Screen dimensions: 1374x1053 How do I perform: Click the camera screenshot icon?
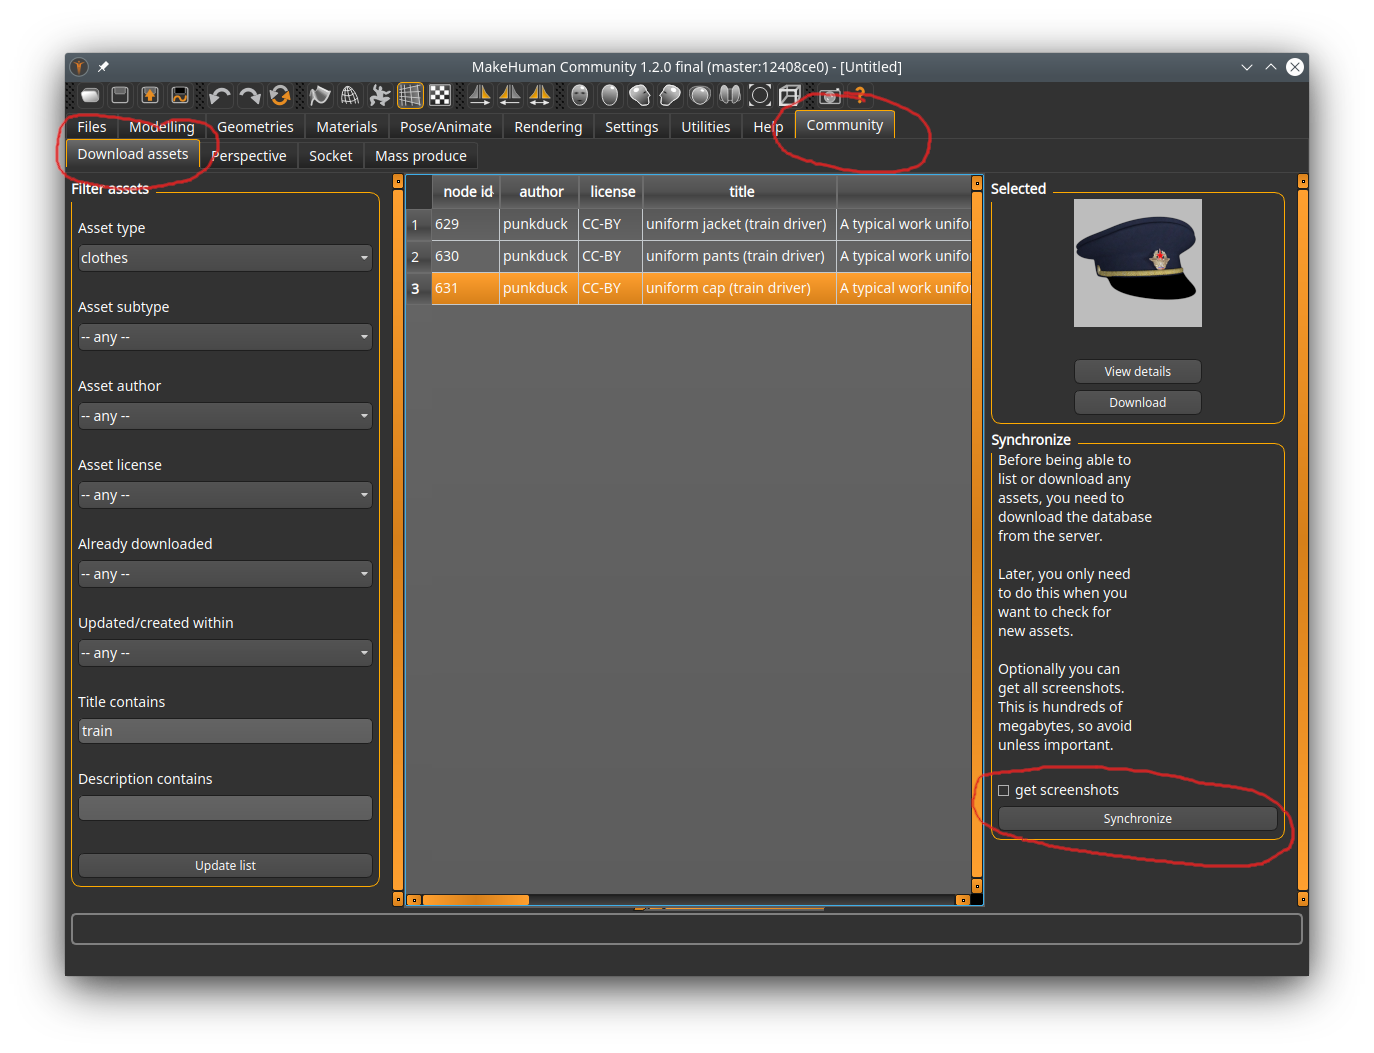coord(829,96)
